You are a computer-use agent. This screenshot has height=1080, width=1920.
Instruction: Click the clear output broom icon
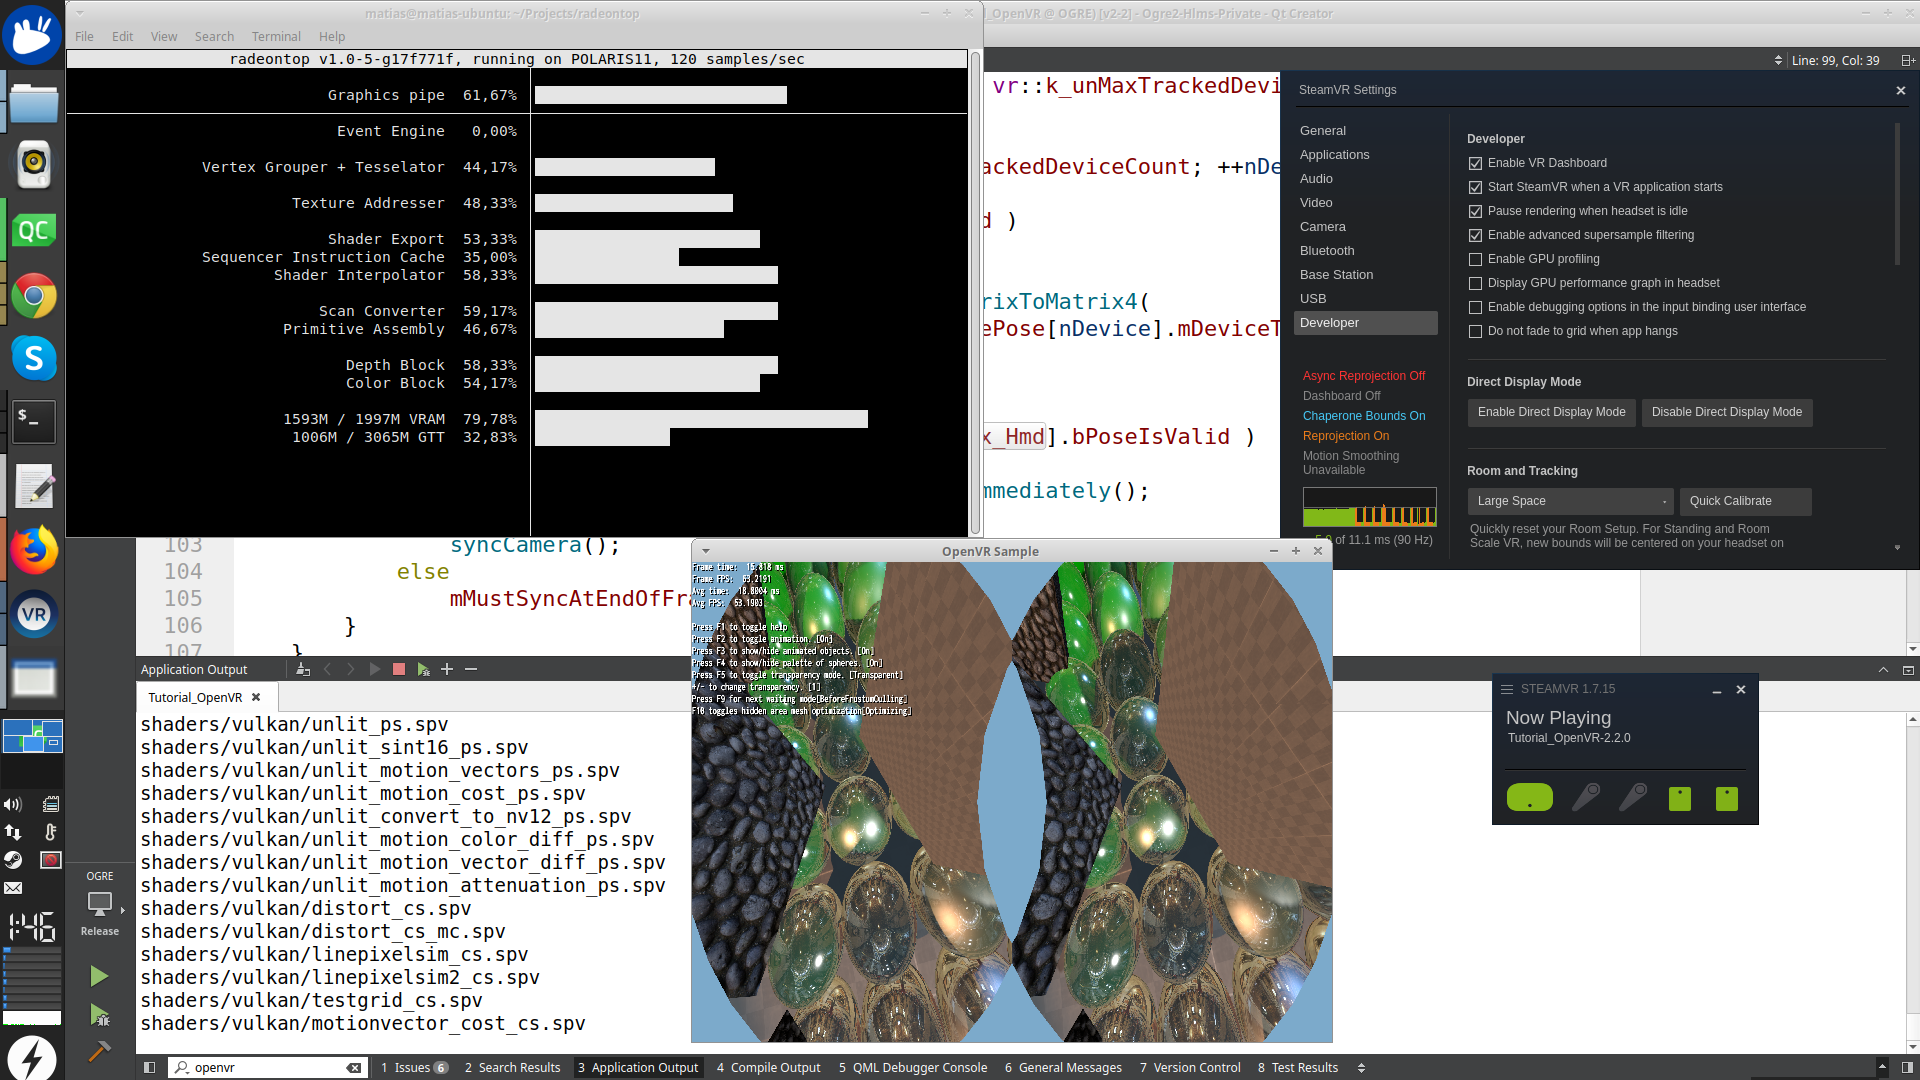tap(303, 669)
